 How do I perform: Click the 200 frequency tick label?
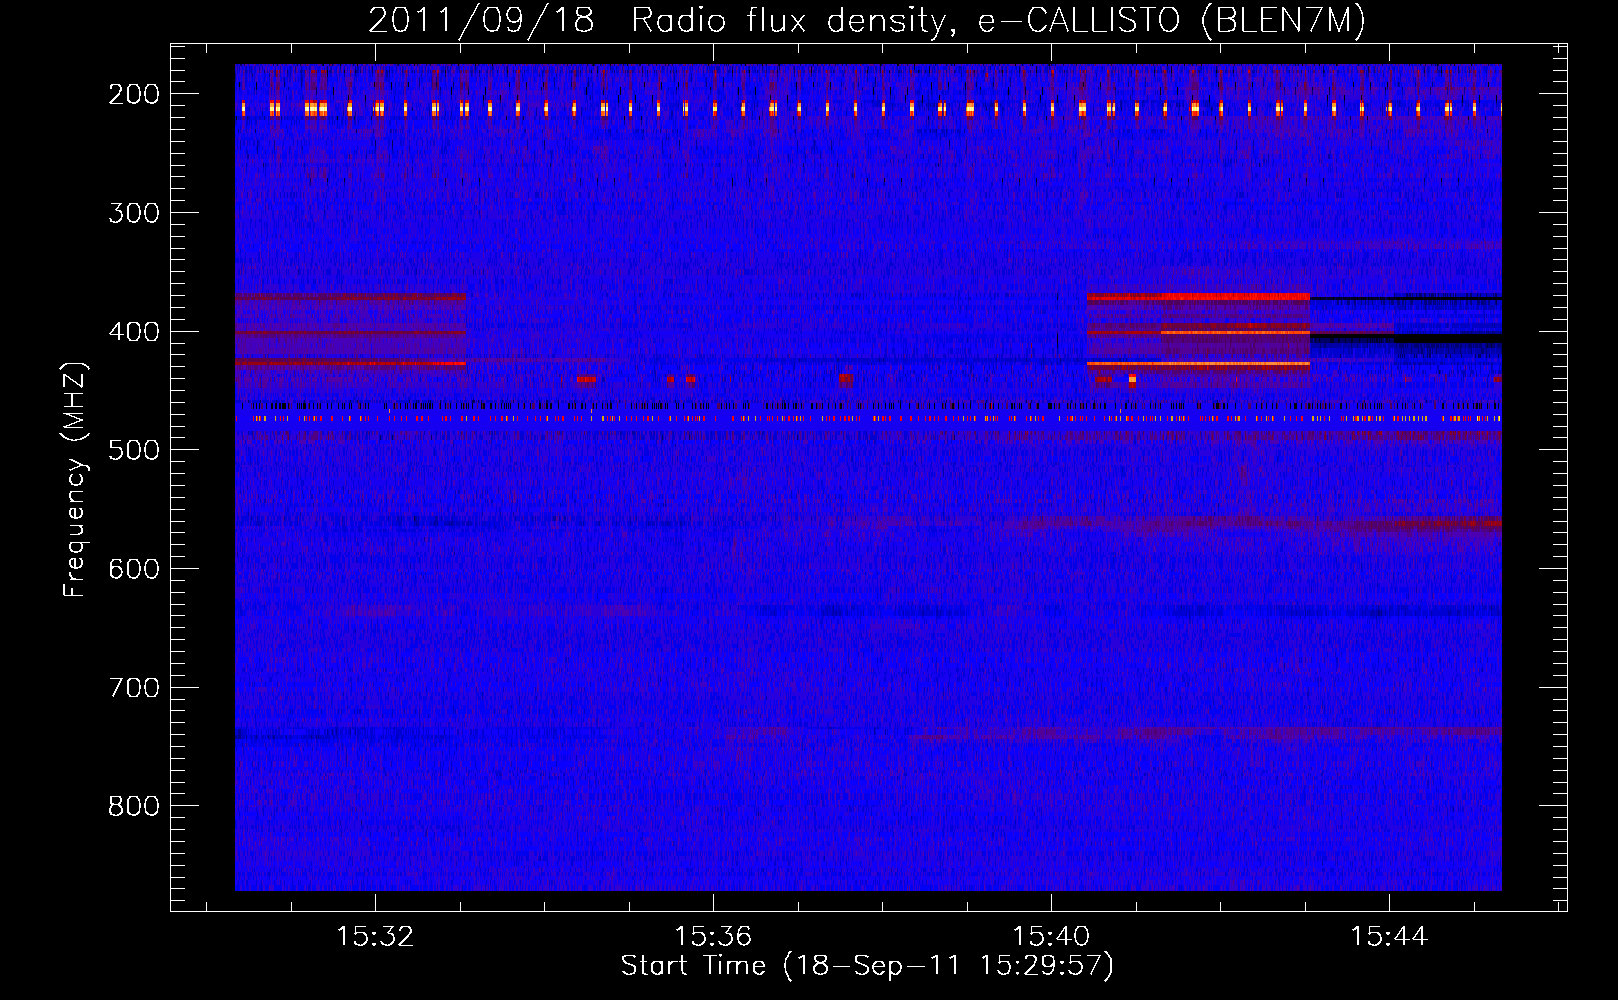tap(134, 94)
